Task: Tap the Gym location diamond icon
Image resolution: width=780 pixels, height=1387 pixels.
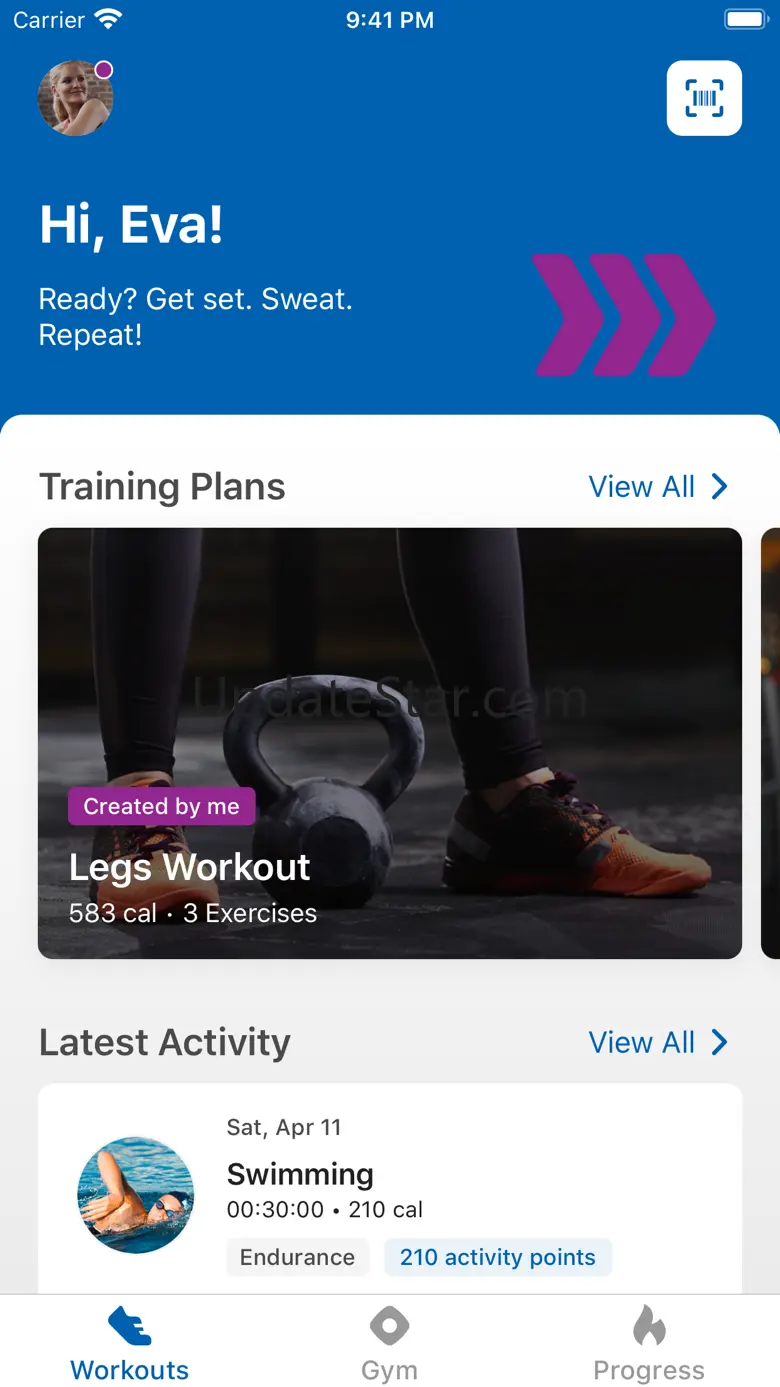Action: coord(389,1327)
